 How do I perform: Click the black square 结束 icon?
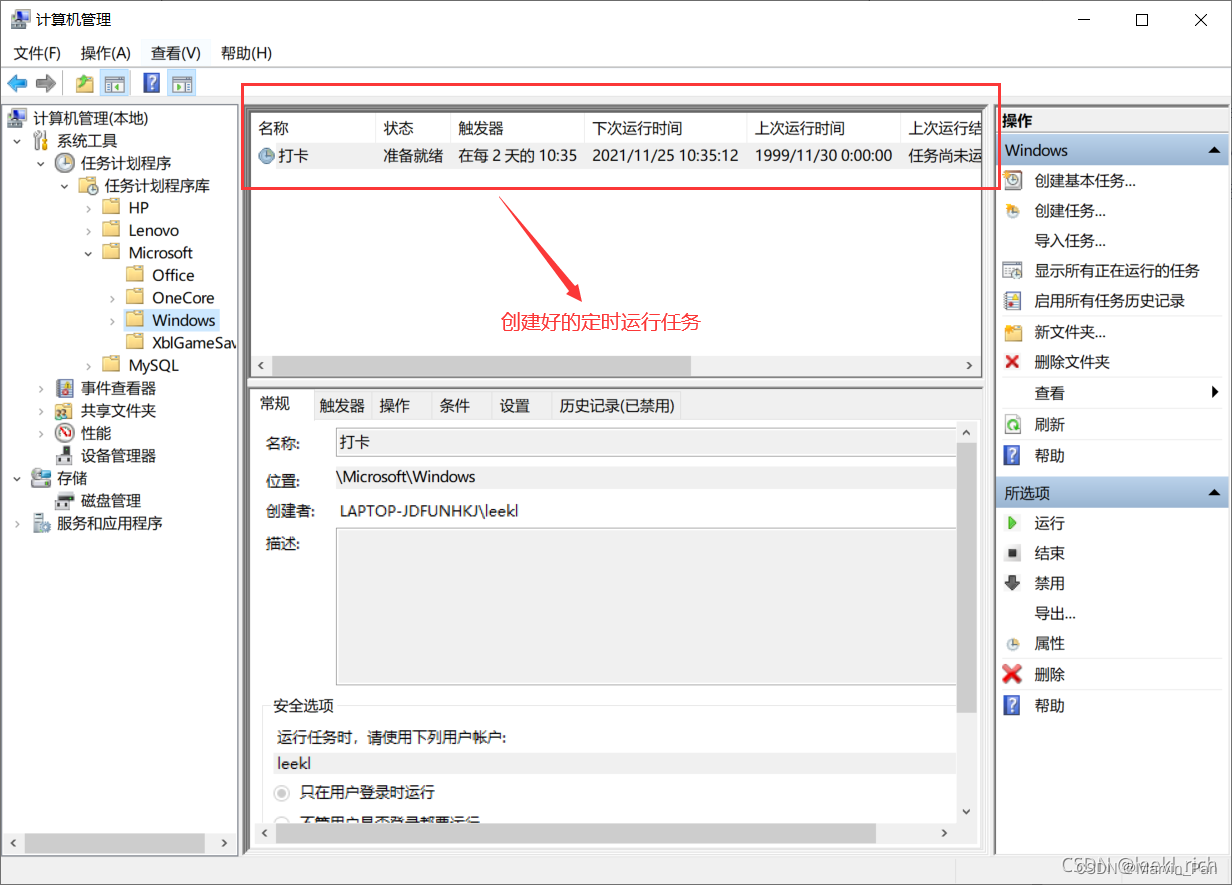point(1013,553)
